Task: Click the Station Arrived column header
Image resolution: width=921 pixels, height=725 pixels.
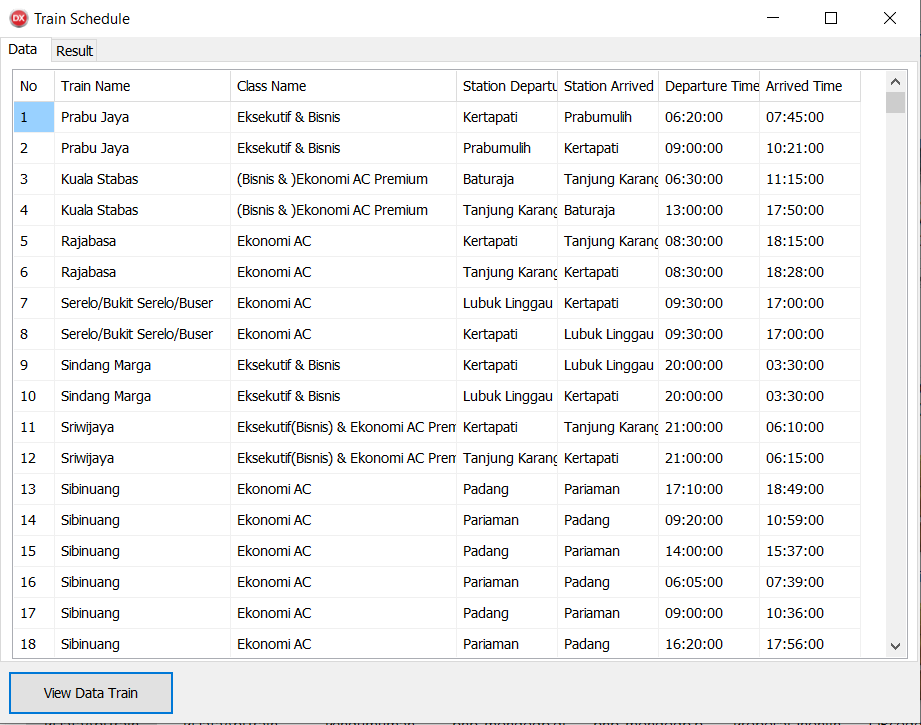Action: [607, 86]
